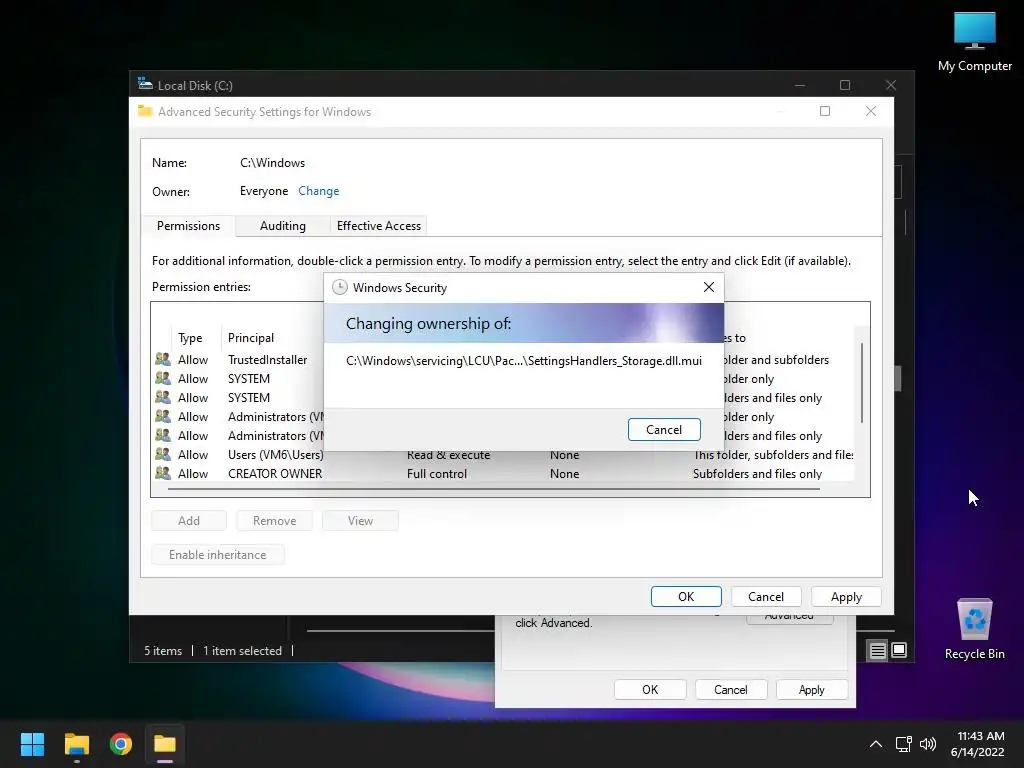Click the Type column header
The height and width of the screenshot is (768, 1024).
click(x=190, y=338)
